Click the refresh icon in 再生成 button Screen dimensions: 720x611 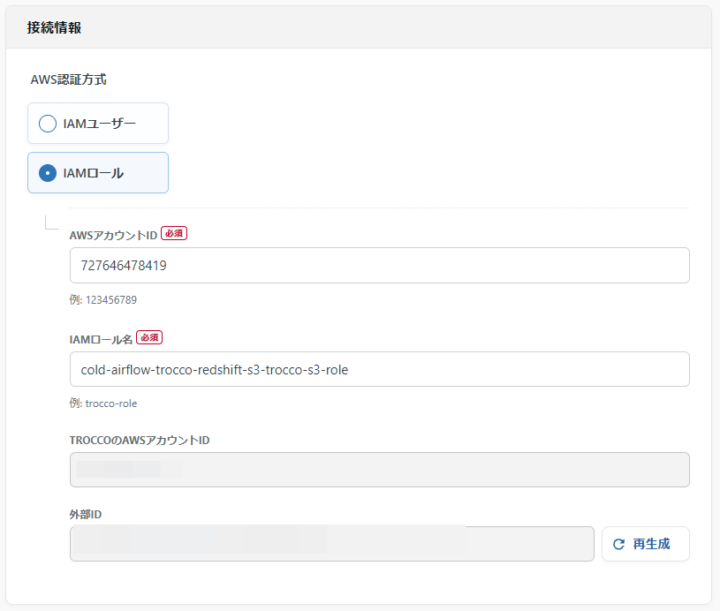tap(619, 544)
